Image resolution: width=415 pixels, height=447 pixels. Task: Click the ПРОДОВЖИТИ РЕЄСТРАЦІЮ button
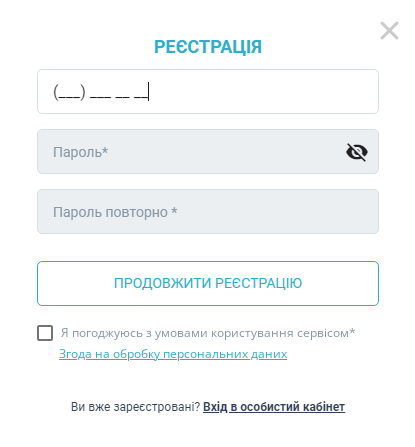[x=208, y=283]
